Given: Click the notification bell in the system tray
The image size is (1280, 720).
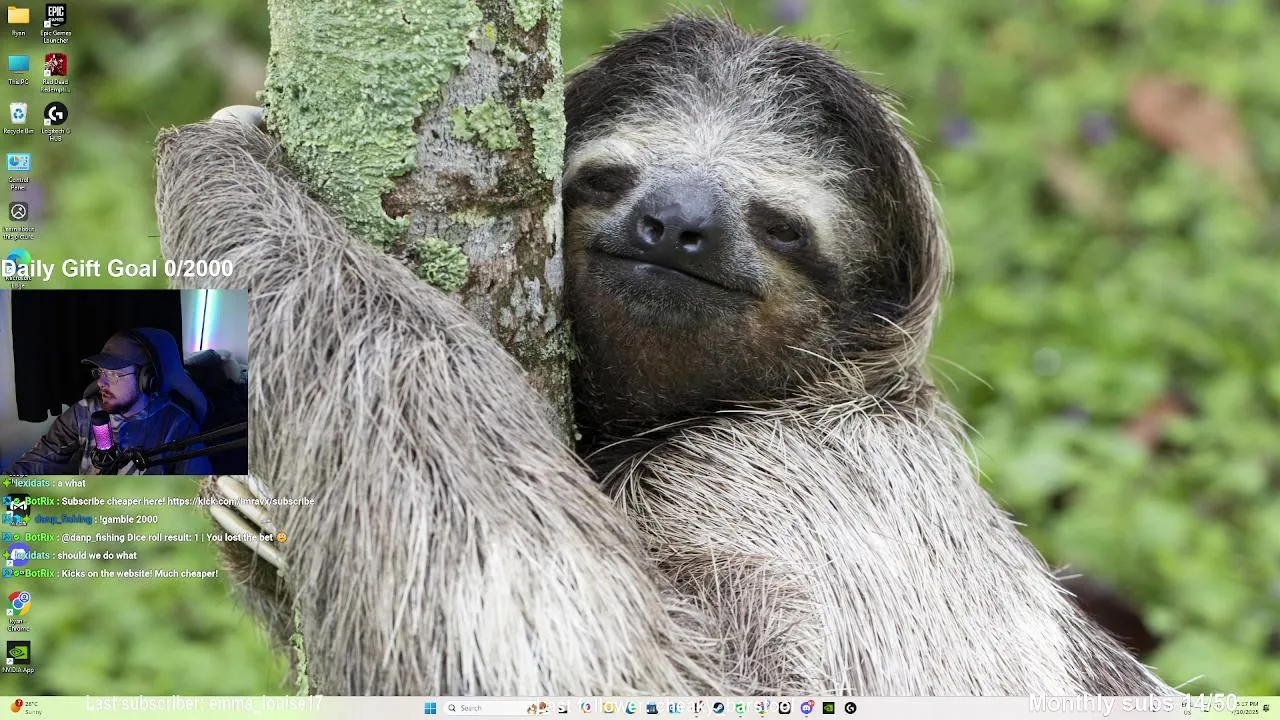Looking at the screenshot, I should pos(1267,708).
